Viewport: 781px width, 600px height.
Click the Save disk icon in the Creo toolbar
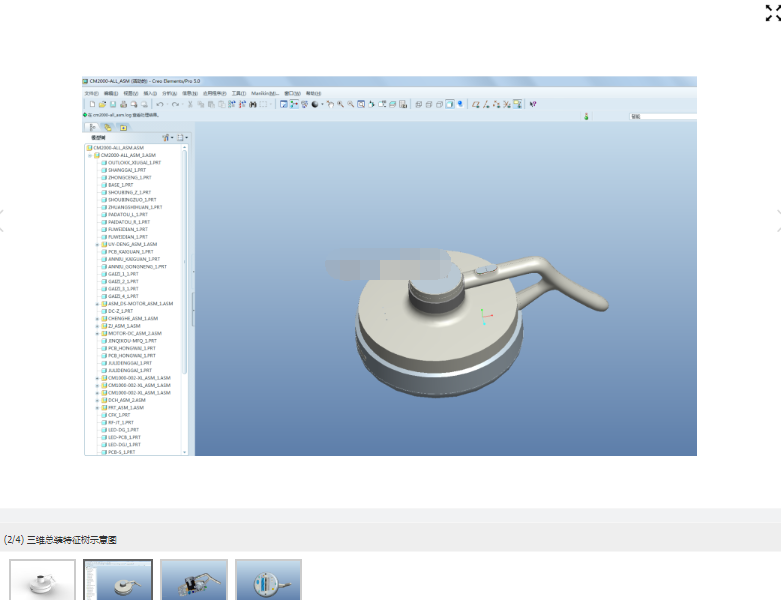point(113,104)
